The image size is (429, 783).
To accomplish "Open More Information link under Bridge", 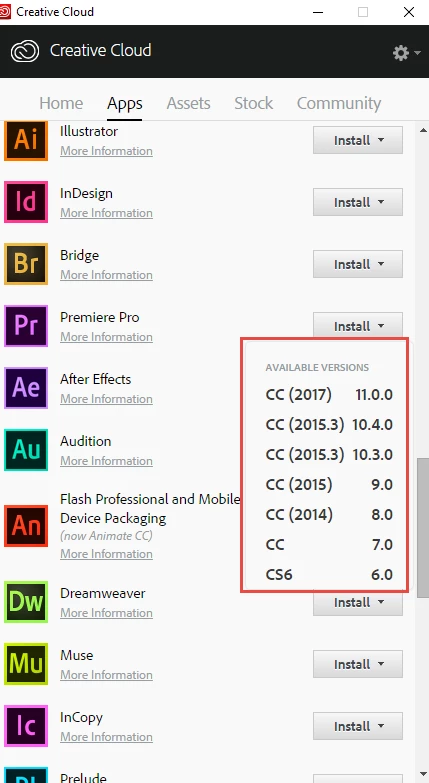I will point(106,275).
